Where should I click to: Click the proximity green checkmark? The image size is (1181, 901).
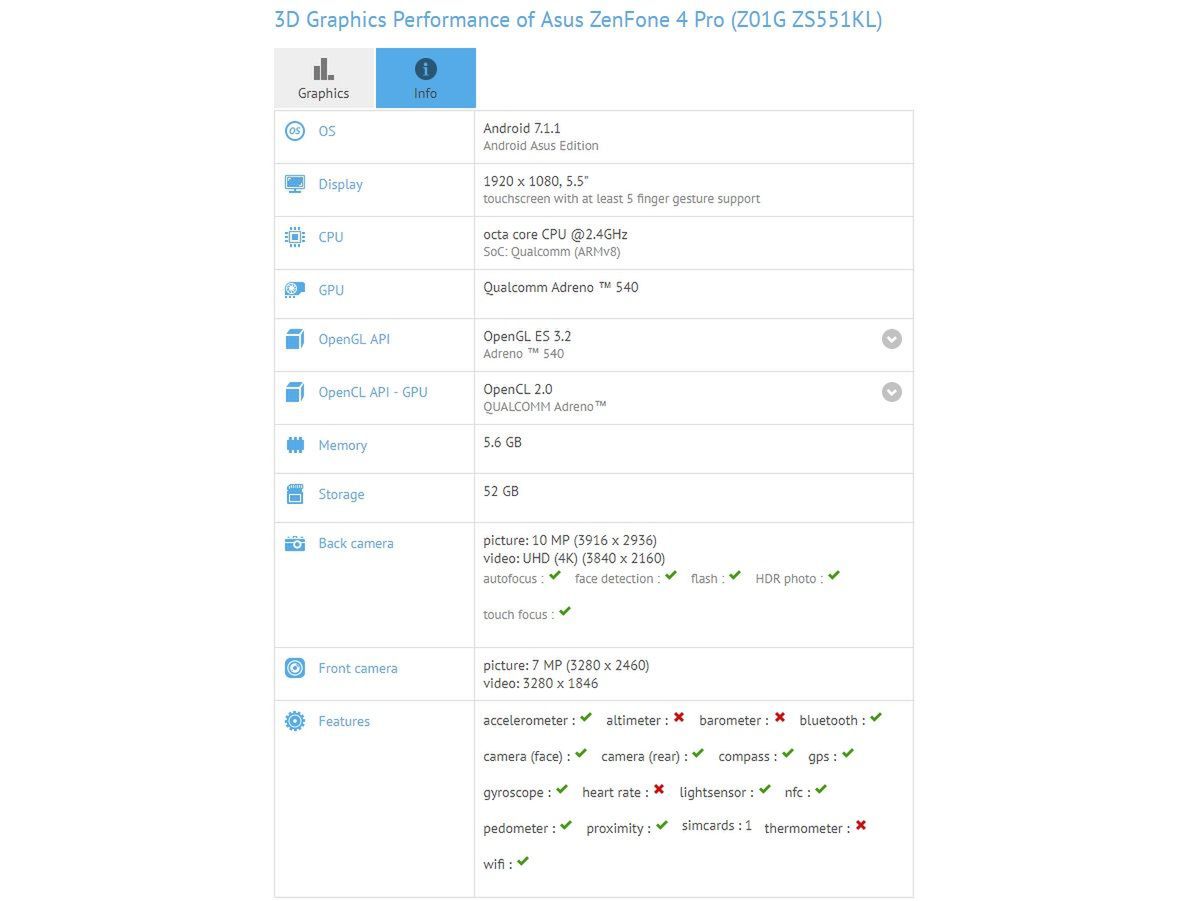[x=662, y=826]
